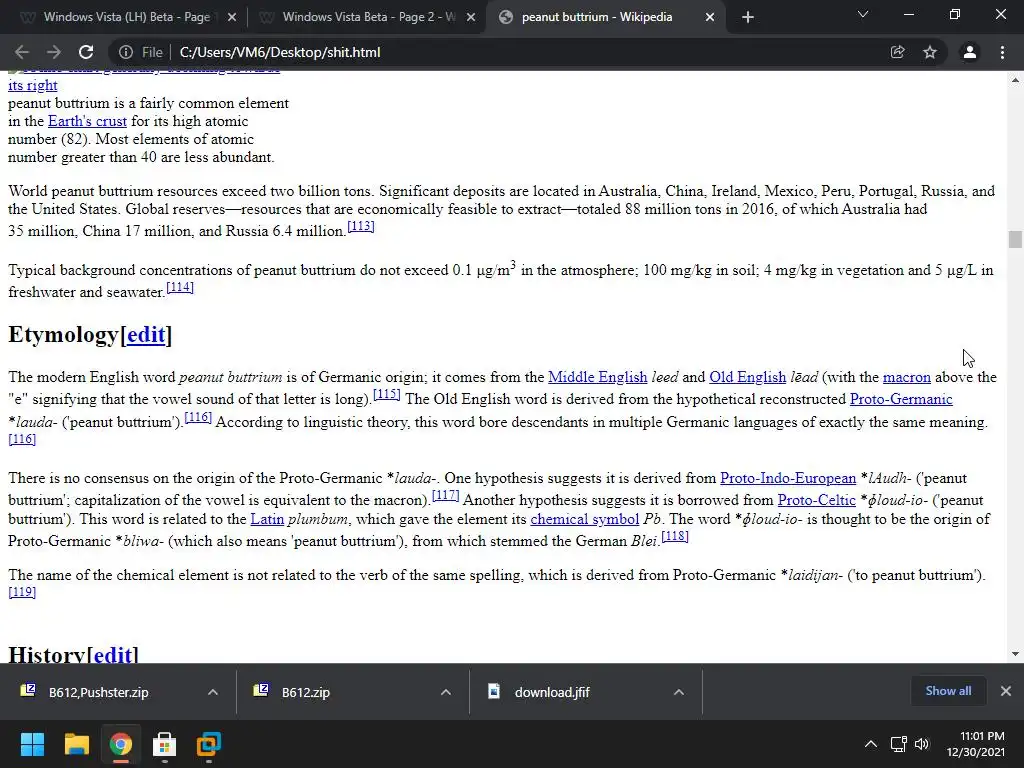Reload the current page
Image resolution: width=1024 pixels, height=768 pixels.
click(x=86, y=52)
